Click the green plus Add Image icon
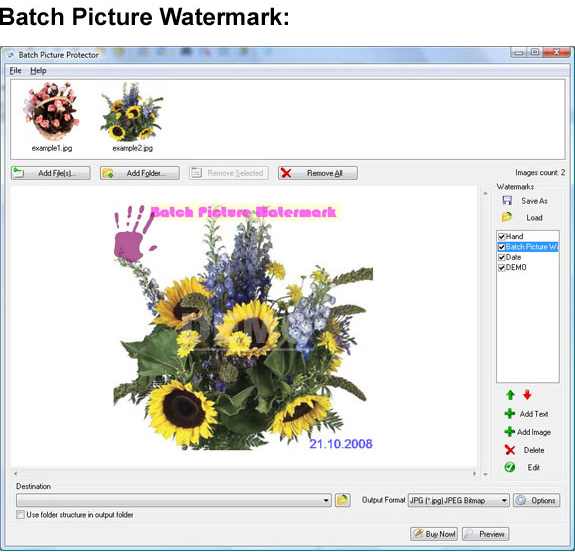Image resolution: width=575 pixels, height=552 pixels. 510,432
